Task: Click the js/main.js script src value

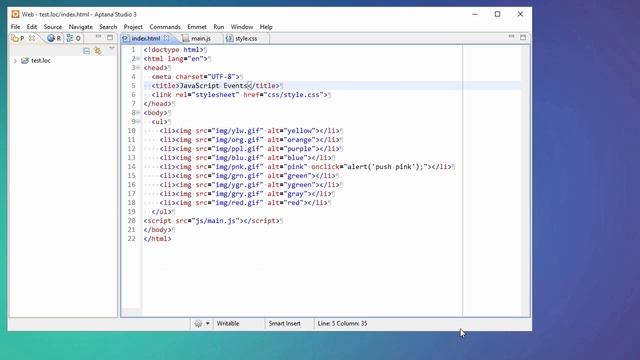Action: (216, 220)
